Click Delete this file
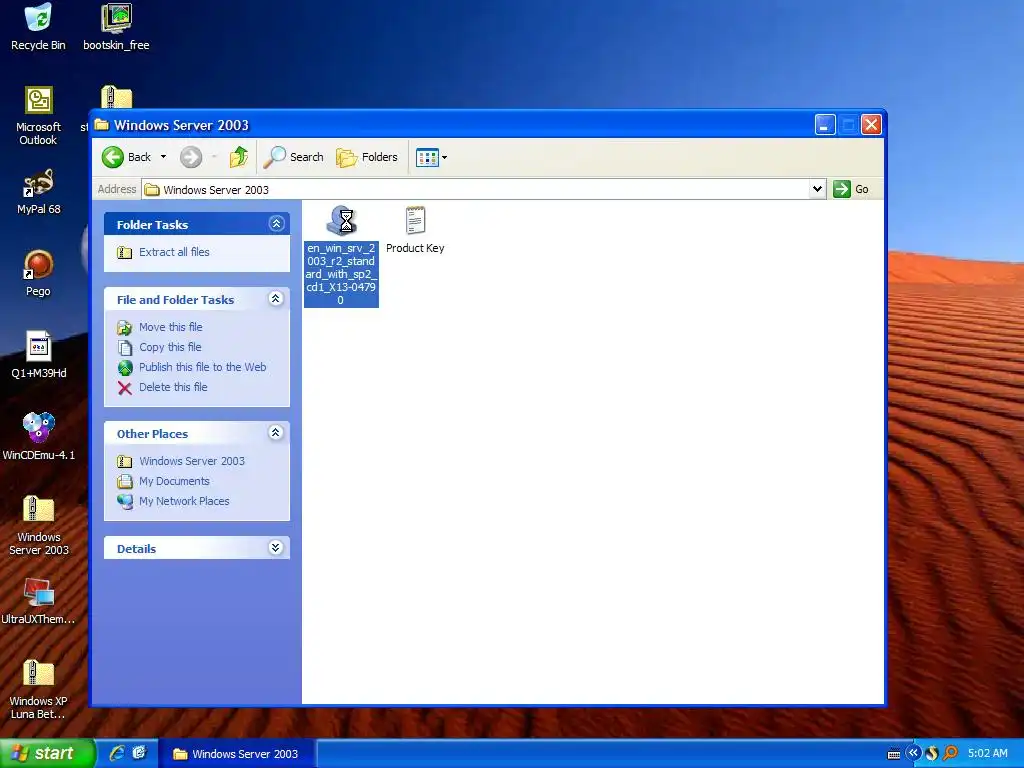Image resolution: width=1024 pixels, height=768 pixels. coord(172,387)
